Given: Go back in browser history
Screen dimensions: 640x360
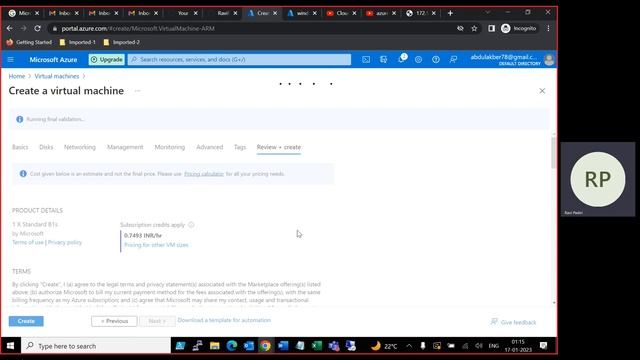Looking at the screenshot, I should click(9, 28).
